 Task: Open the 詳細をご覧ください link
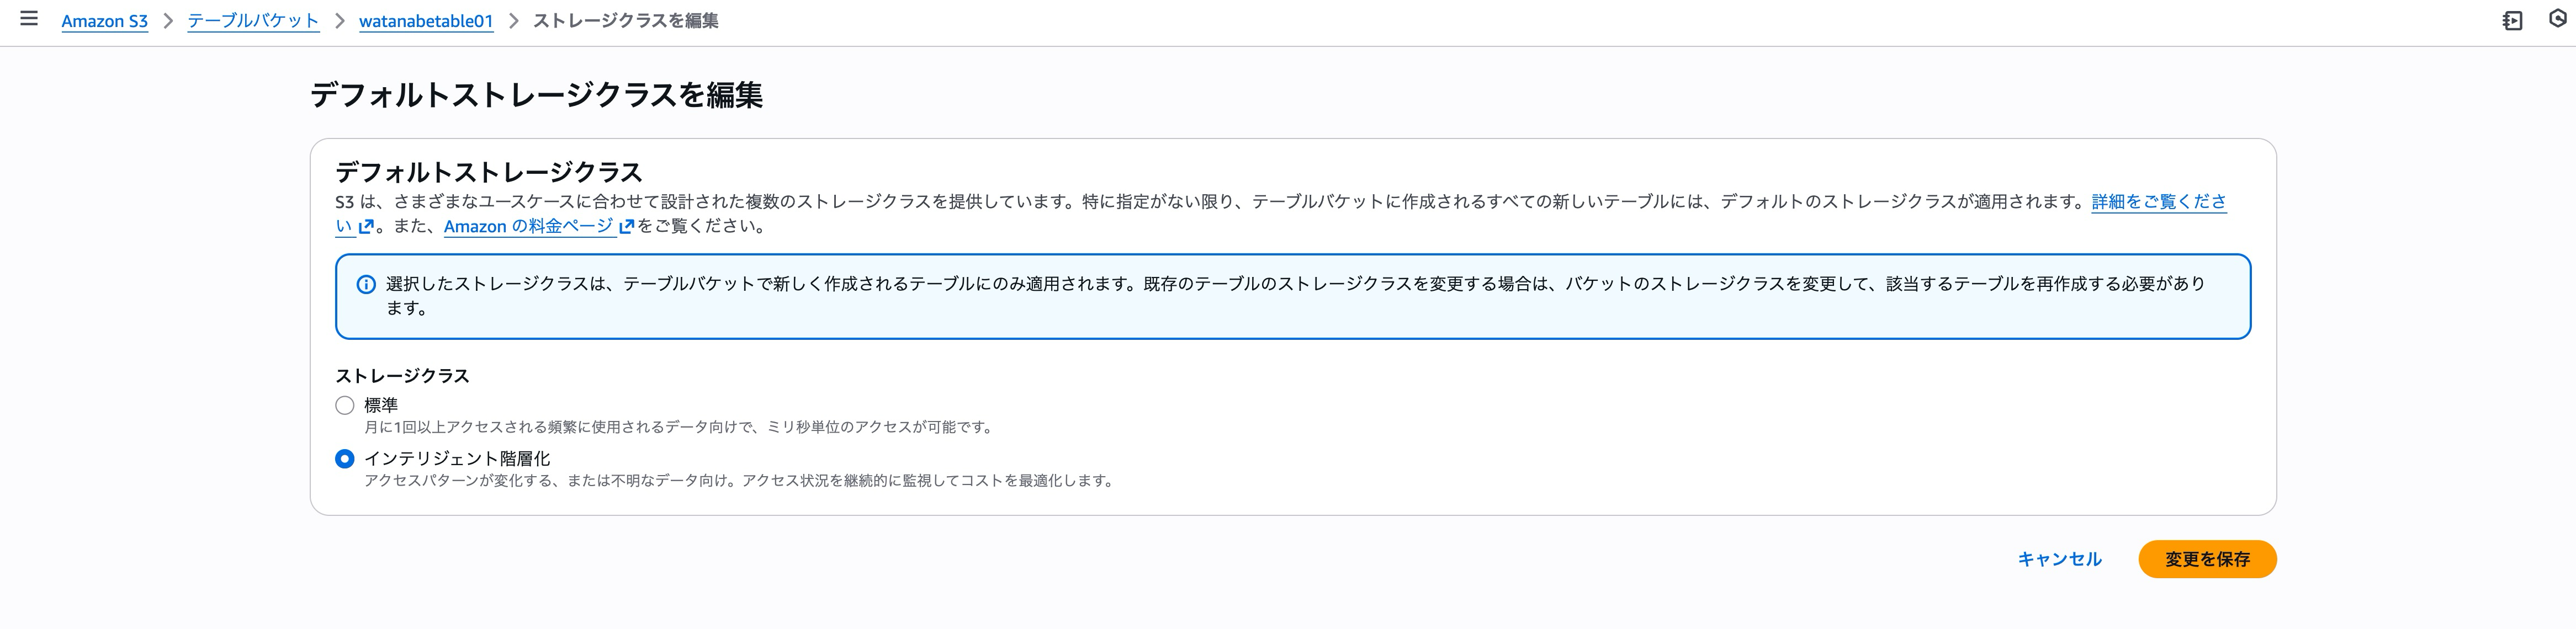(2158, 202)
